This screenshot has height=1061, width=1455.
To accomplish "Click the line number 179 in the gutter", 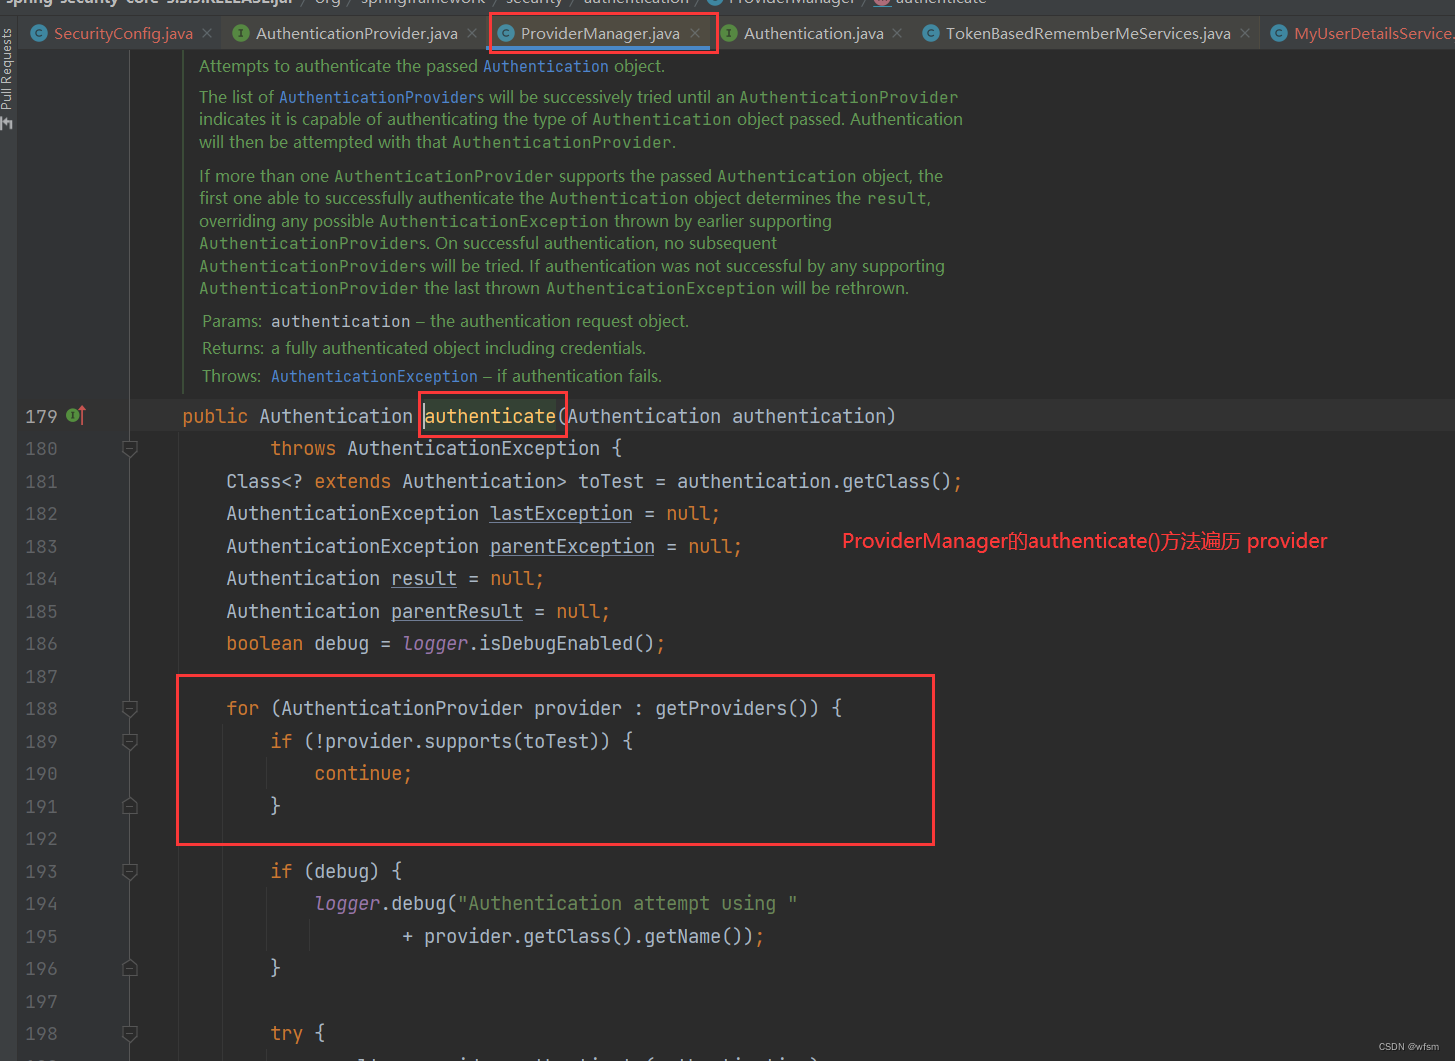I will [41, 416].
